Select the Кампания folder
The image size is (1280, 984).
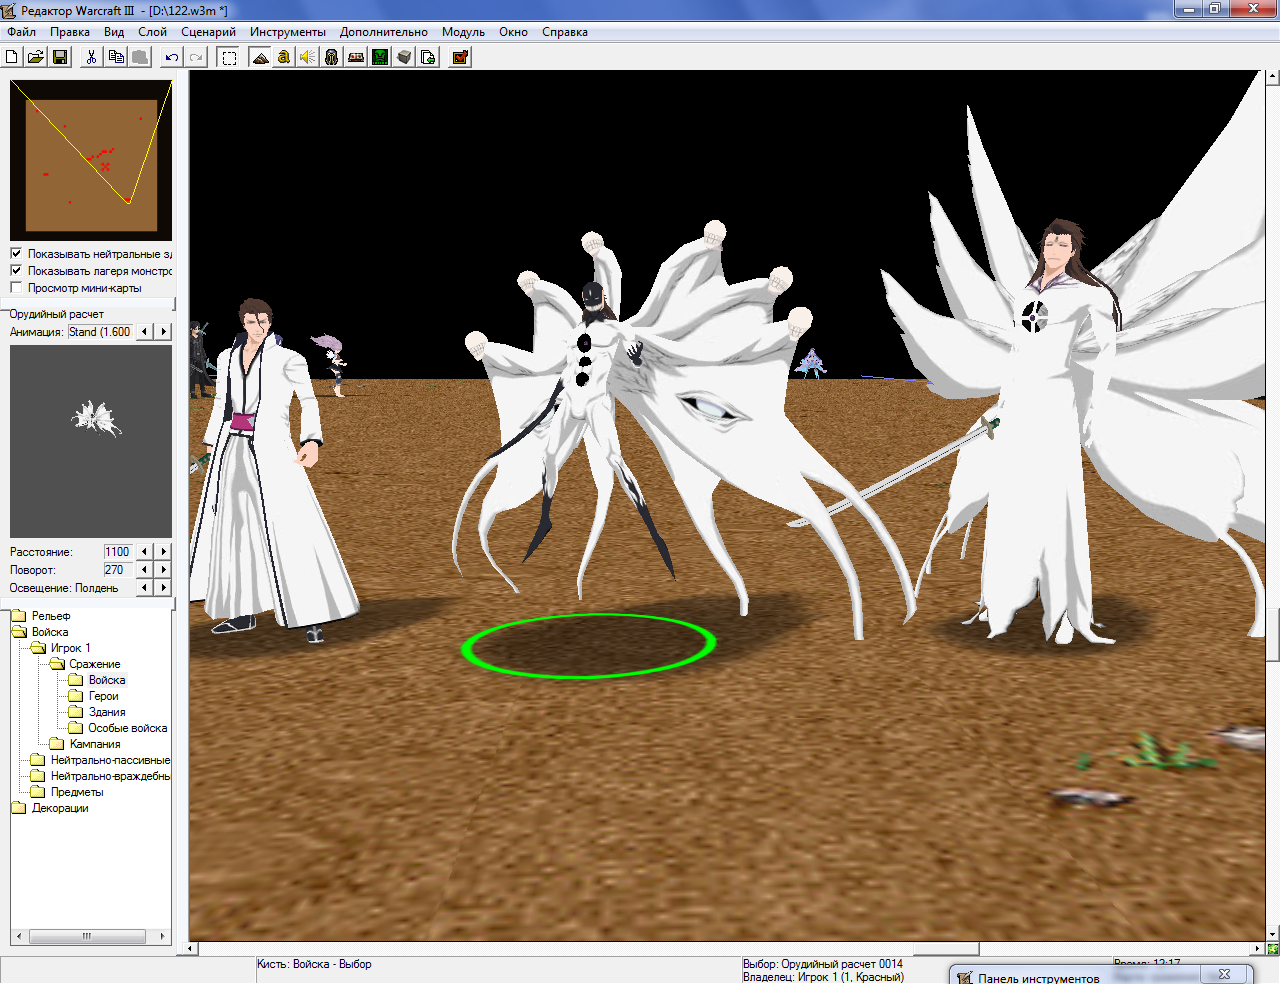[x=95, y=744]
